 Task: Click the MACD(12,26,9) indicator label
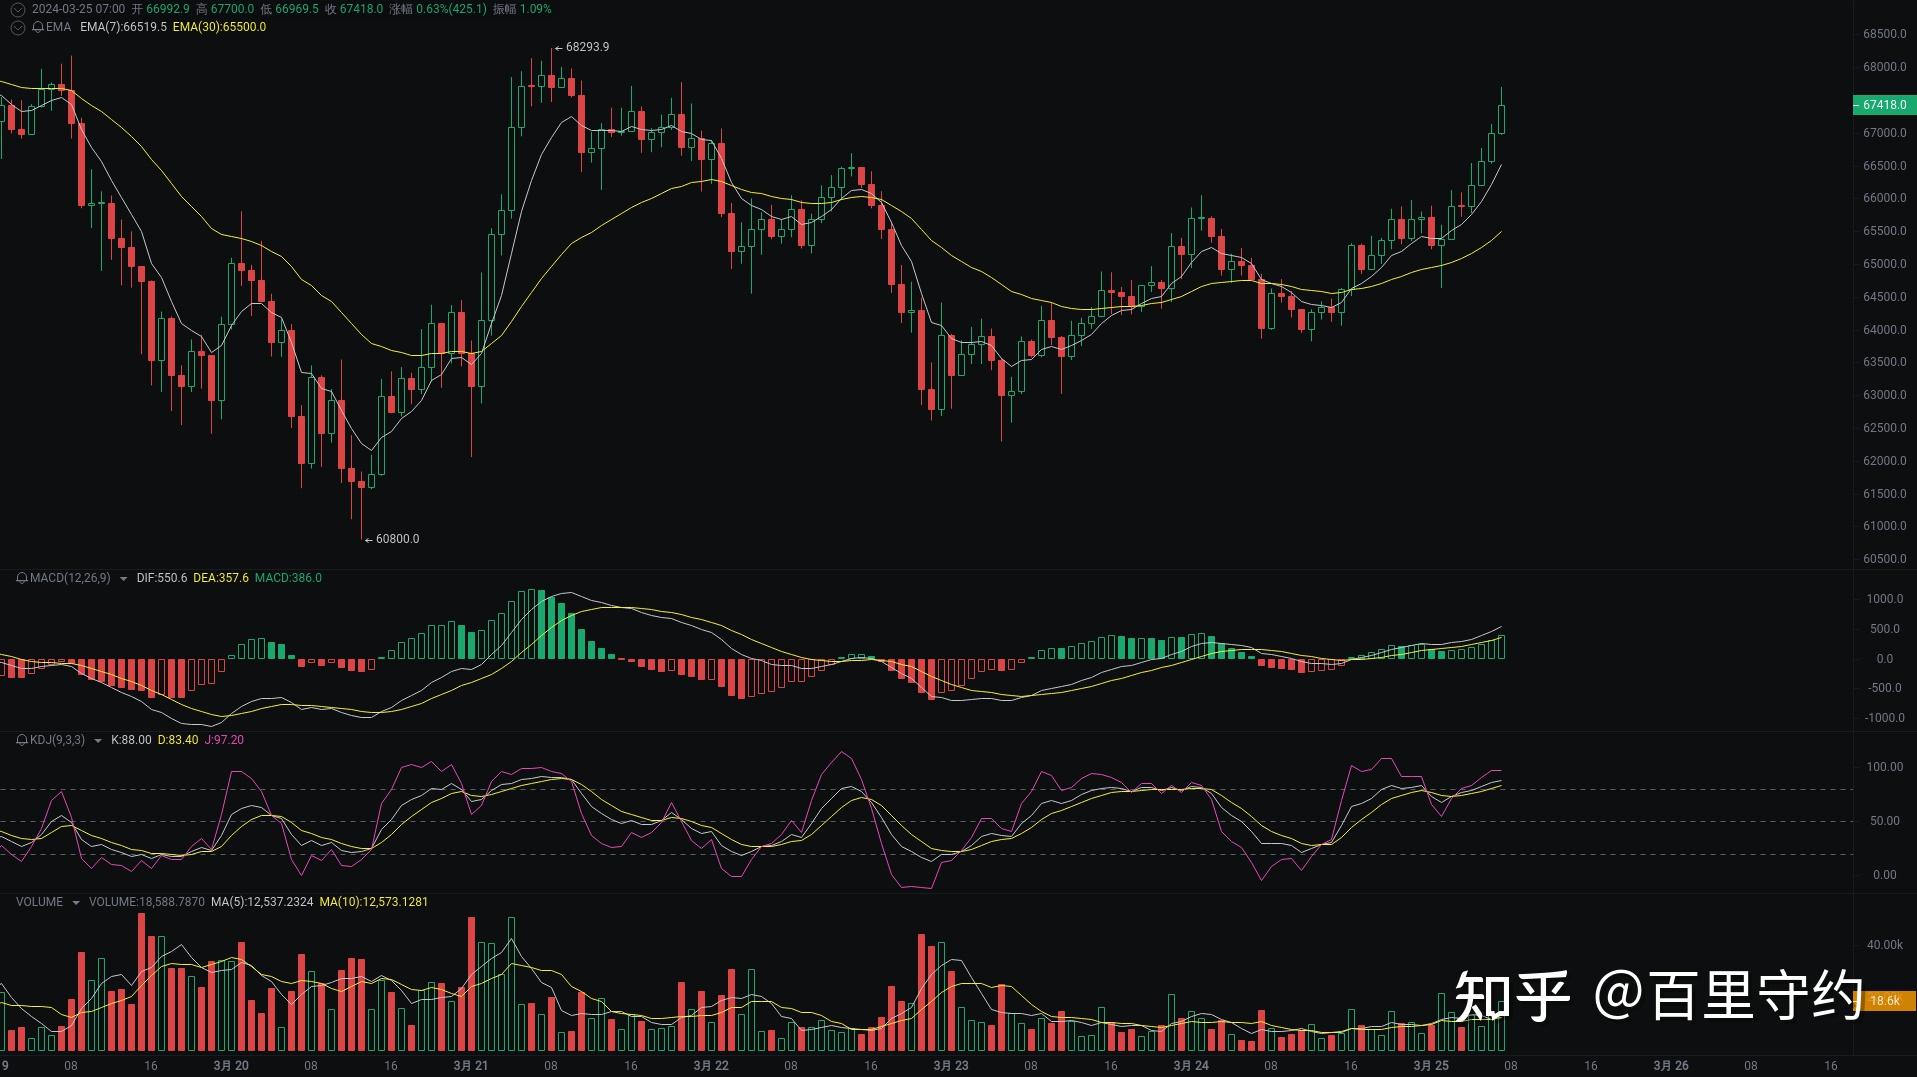point(70,578)
